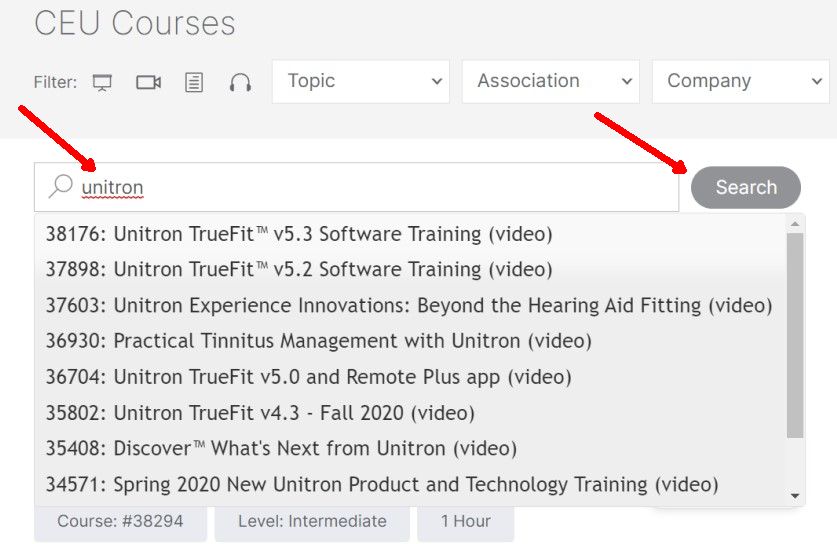Select 37603 Unitron Experience Innovations suggestion
The height and width of the screenshot is (544, 837).
[409, 305]
